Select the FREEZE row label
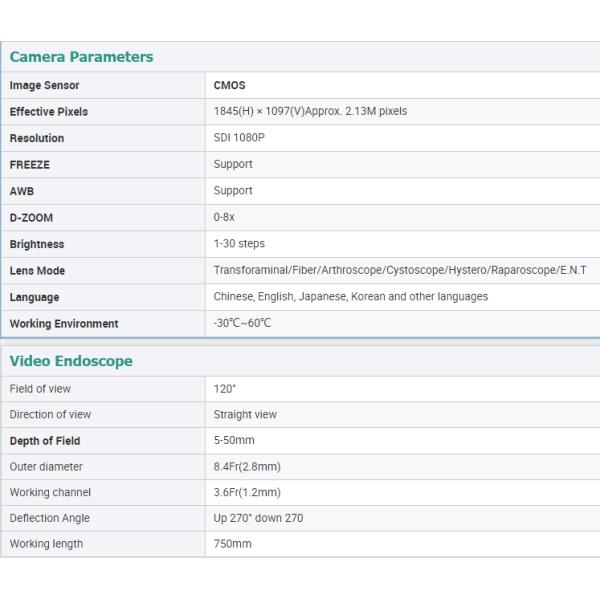Image resolution: width=600 pixels, height=600 pixels. [x=29, y=164]
